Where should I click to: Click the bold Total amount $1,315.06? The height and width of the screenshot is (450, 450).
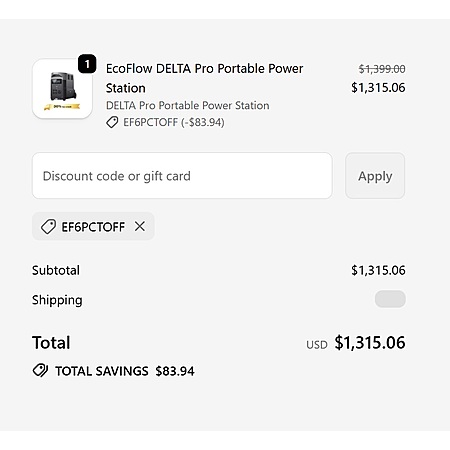[370, 343]
